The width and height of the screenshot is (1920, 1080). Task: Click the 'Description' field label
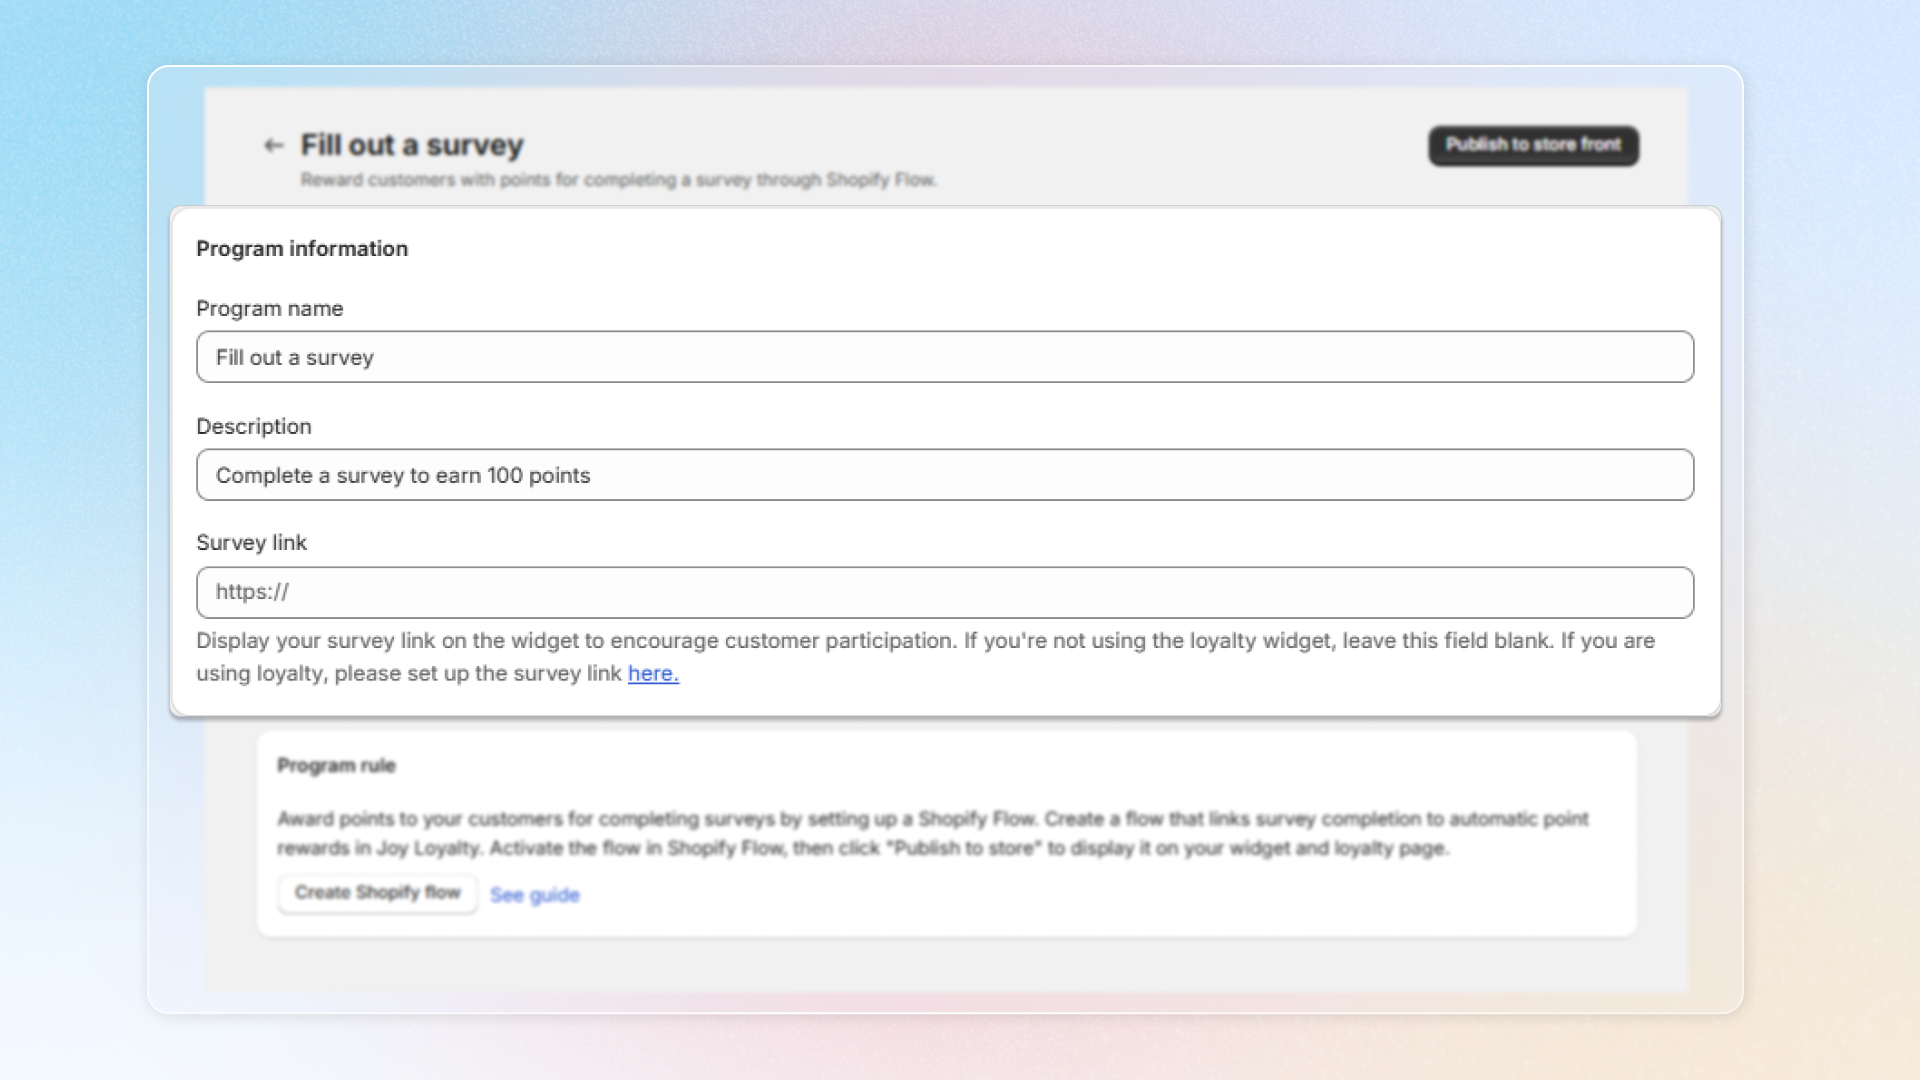253,427
